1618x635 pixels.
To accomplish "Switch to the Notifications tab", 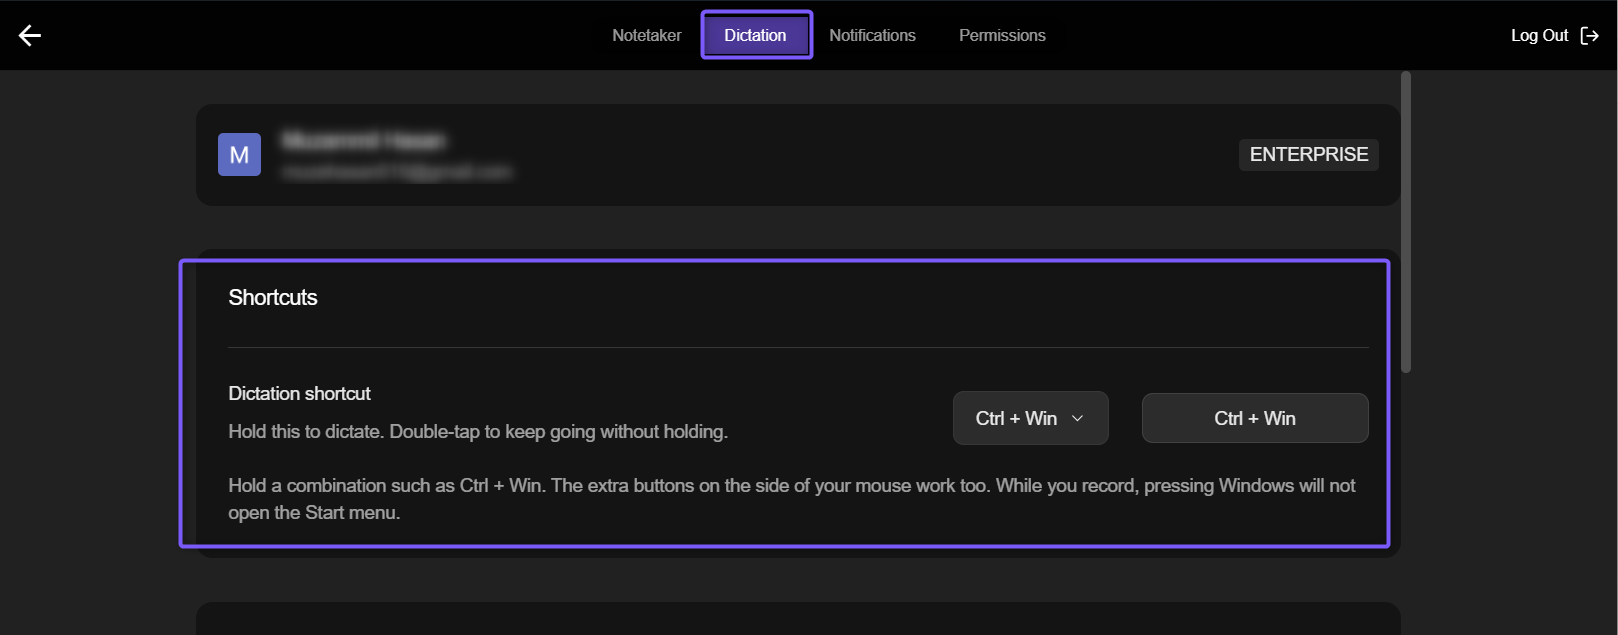I will [x=872, y=35].
